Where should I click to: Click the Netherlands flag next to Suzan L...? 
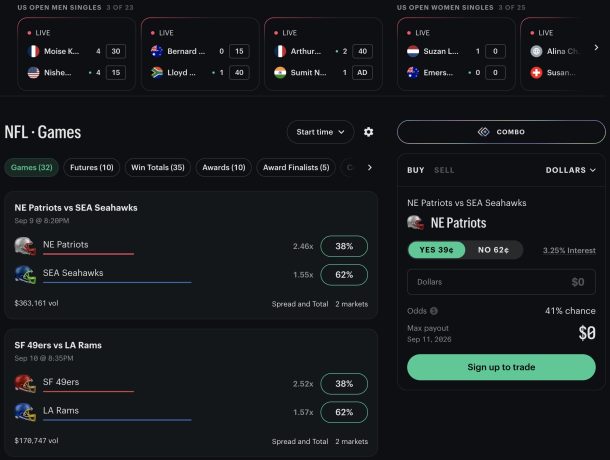[413, 51]
